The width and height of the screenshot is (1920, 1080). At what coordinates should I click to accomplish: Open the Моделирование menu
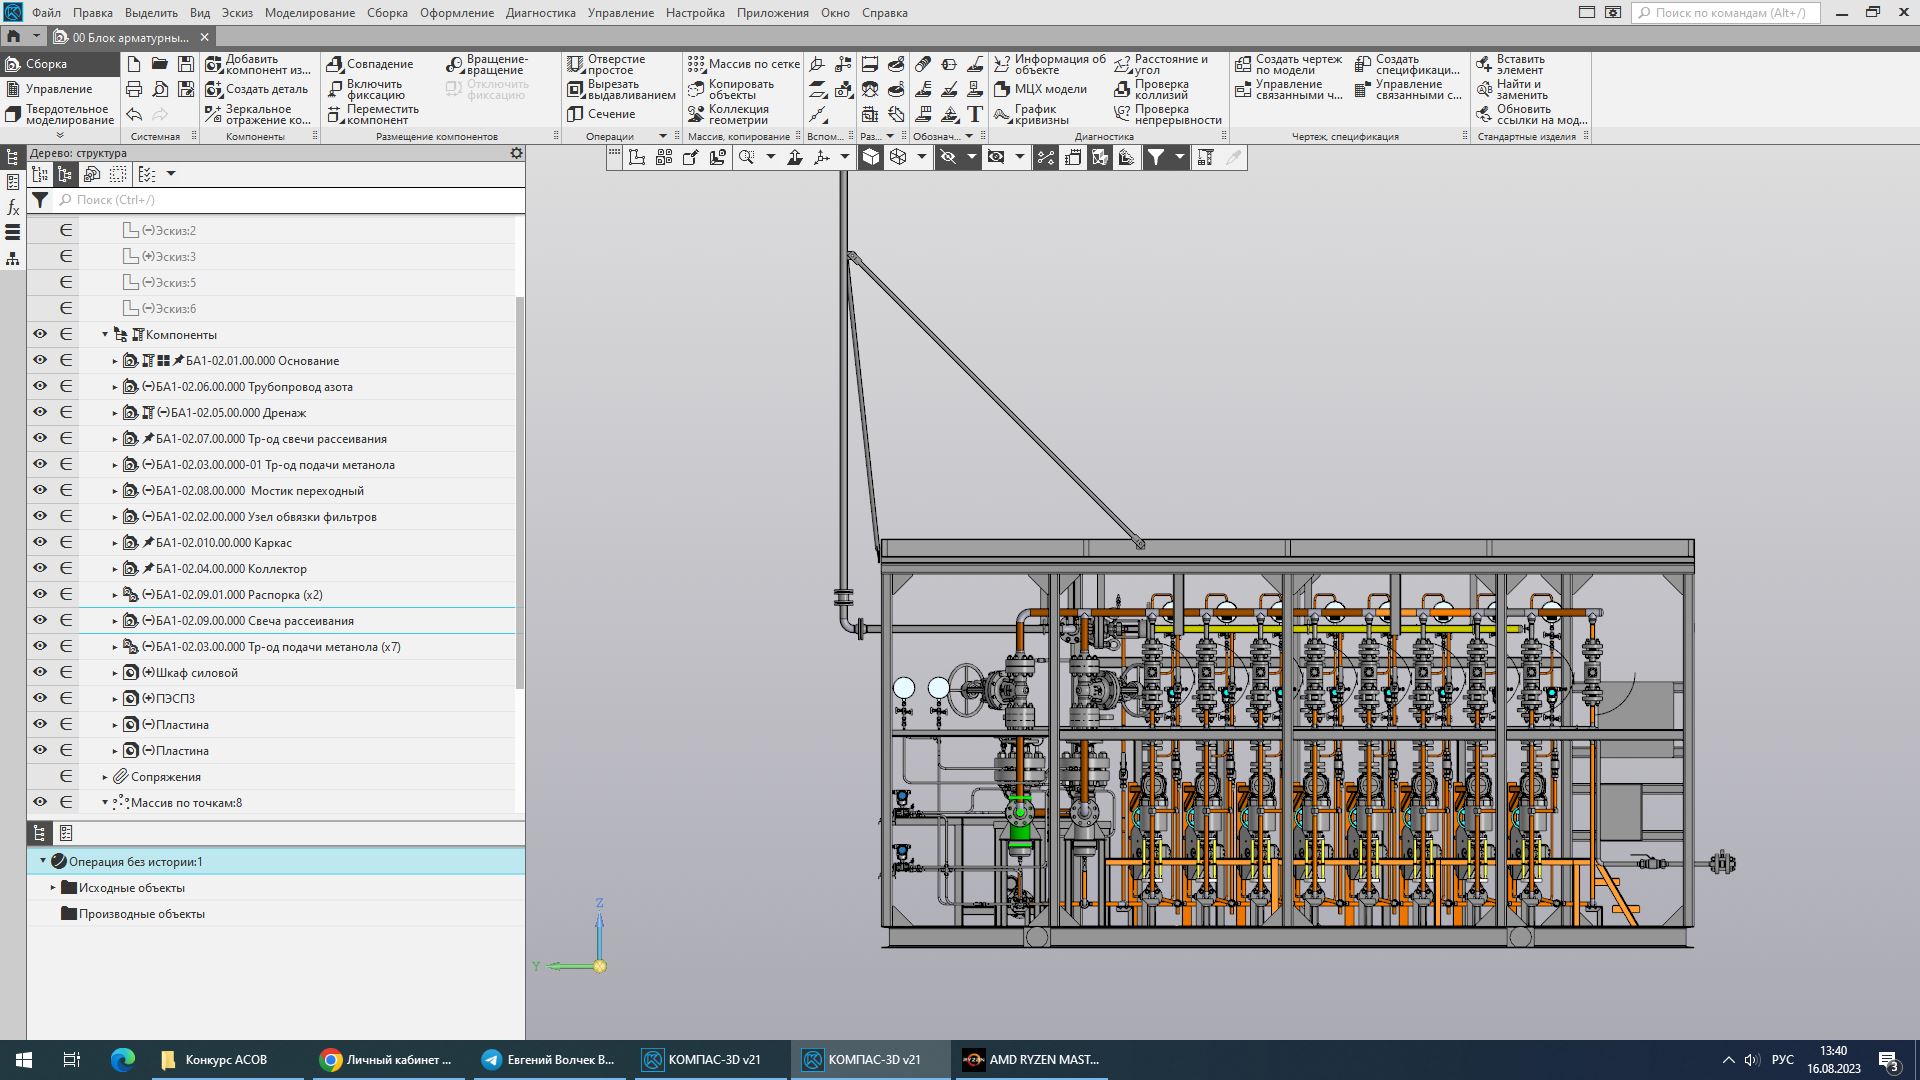(309, 13)
